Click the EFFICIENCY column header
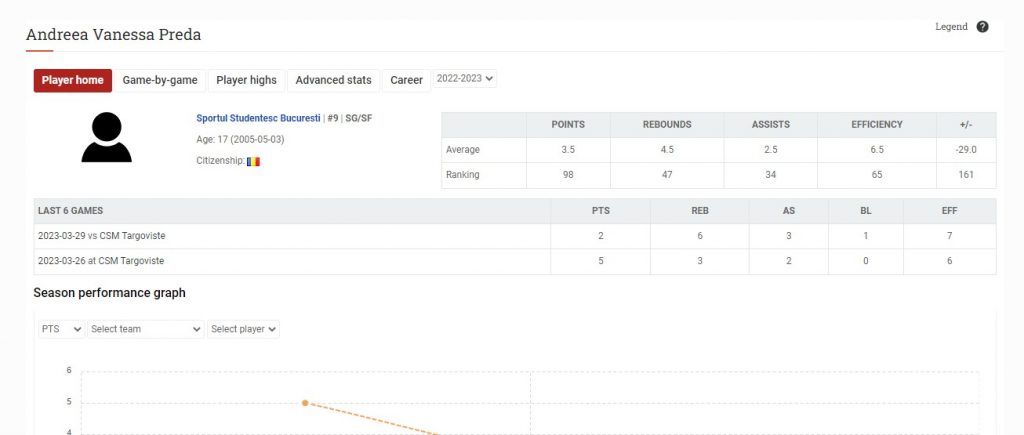 coord(876,125)
